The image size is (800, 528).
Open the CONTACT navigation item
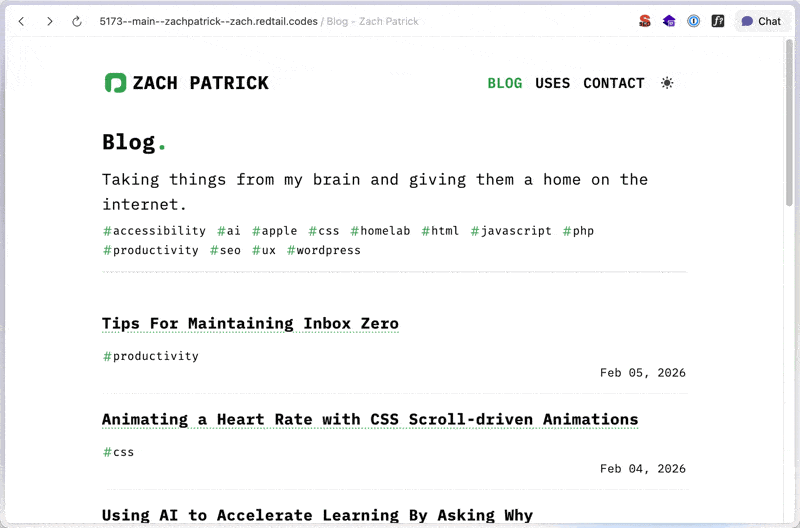(x=614, y=83)
